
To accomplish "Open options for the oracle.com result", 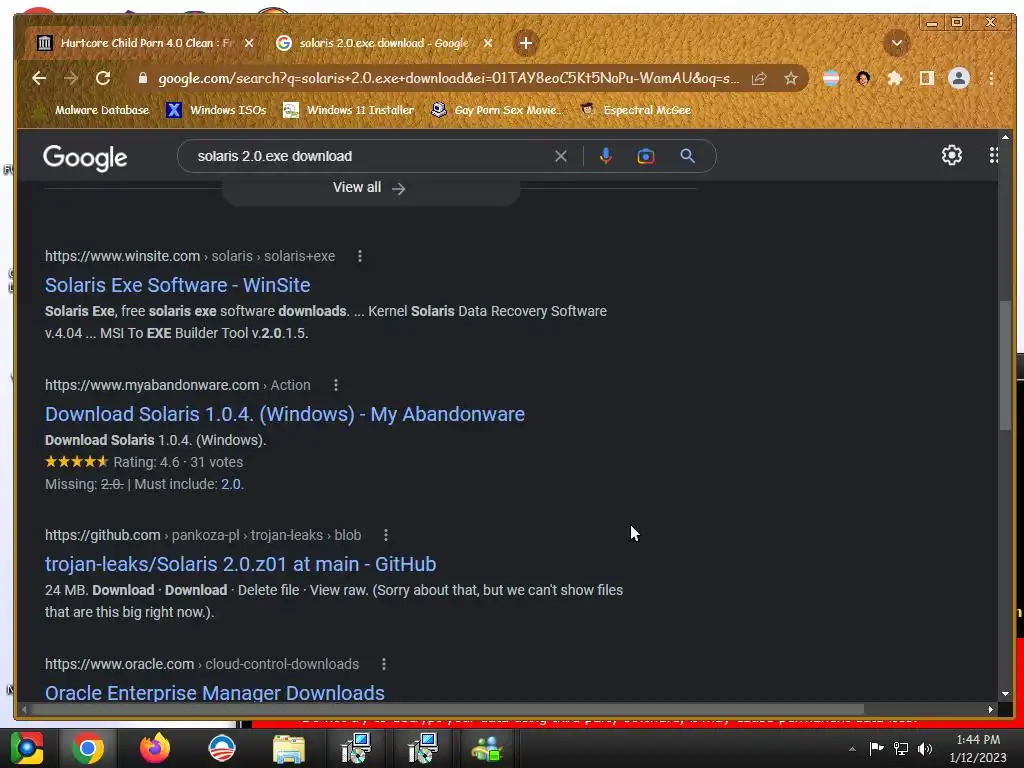I will tap(384, 664).
